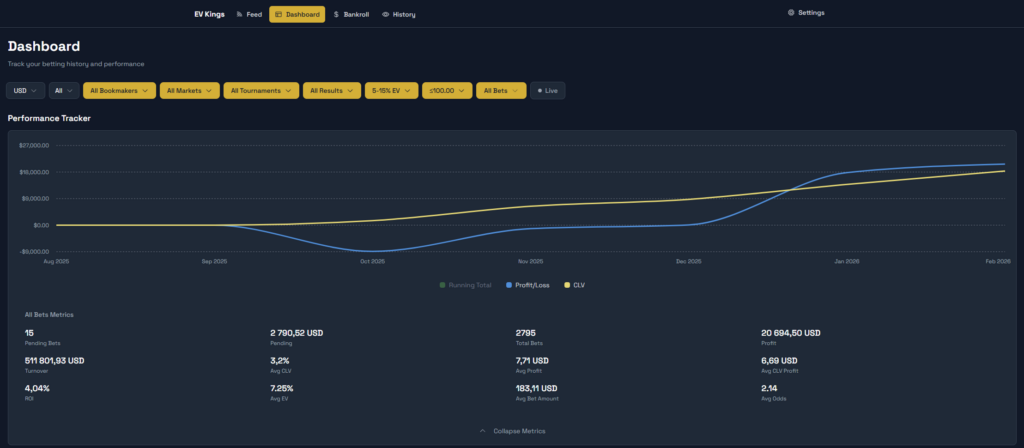
Task: Click the Collapse Metrics chevron icon
Action: click(483, 431)
